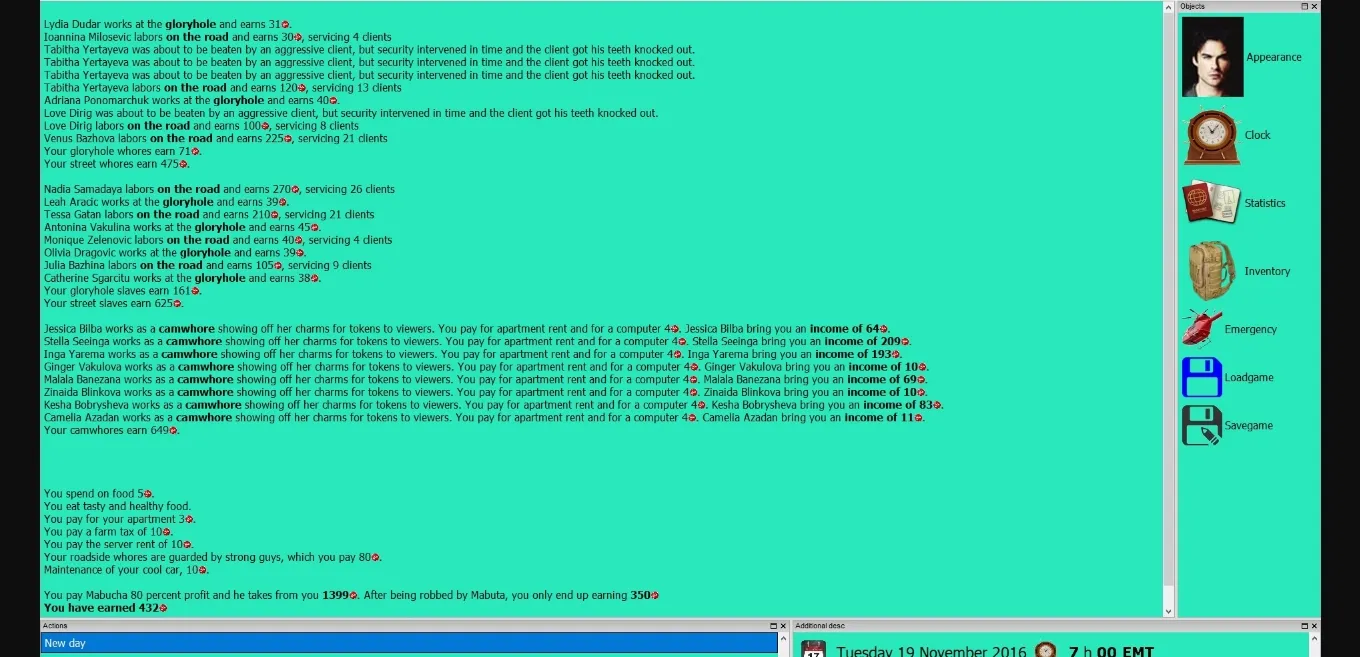The image size is (1360, 657).
Task: Click the red Emergency helicopter icon
Action: [x=1200, y=328]
